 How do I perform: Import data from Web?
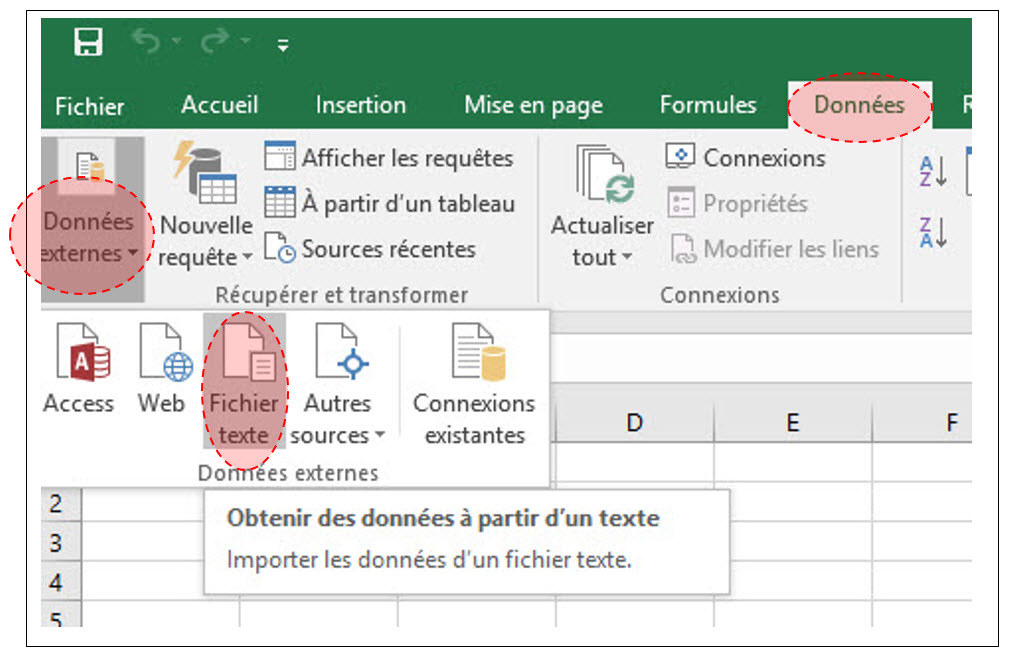162,368
